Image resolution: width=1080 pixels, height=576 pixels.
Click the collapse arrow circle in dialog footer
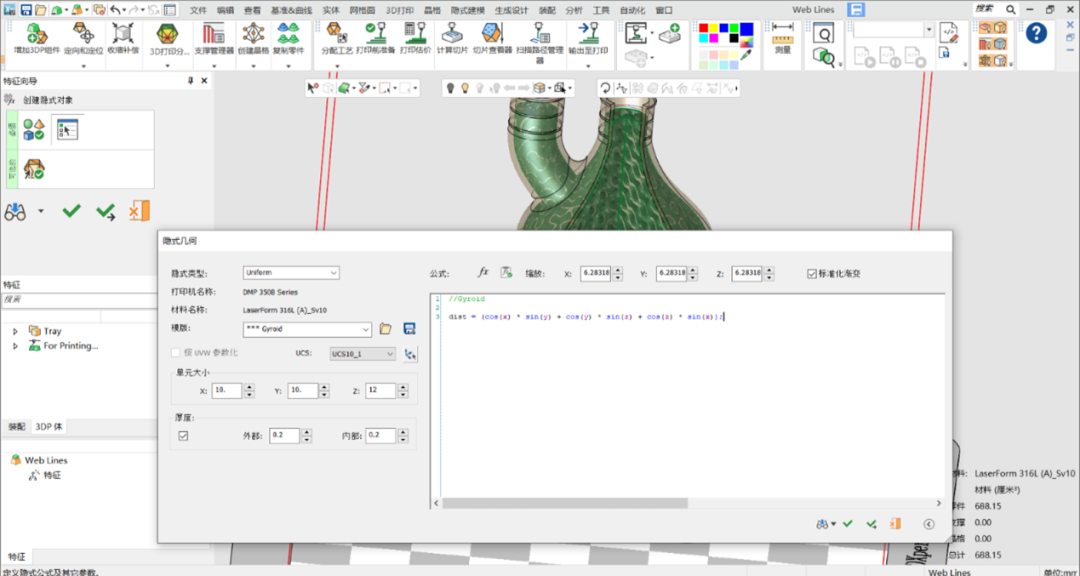[929, 524]
